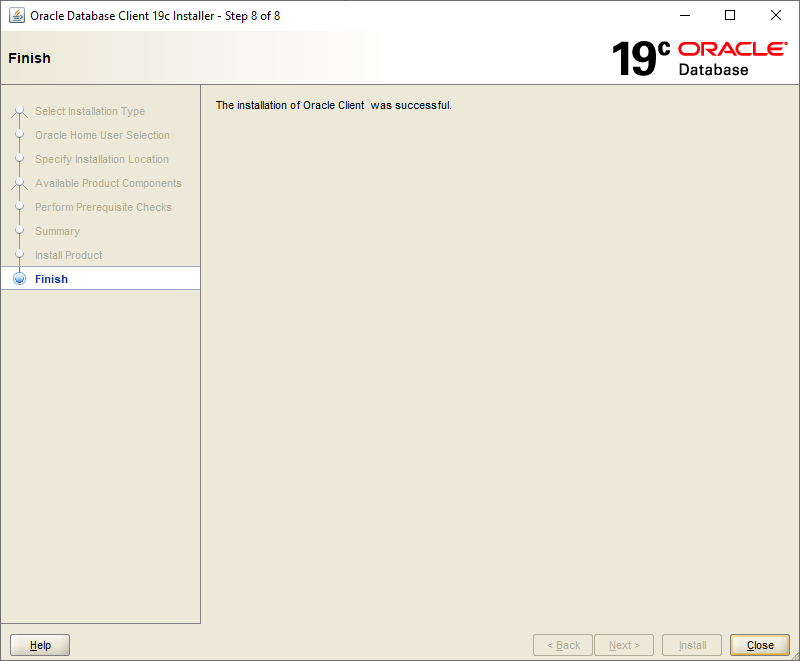This screenshot has height=661, width=800.
Task: Click the Oracle 19c Database logo
Action: point(699,59)
